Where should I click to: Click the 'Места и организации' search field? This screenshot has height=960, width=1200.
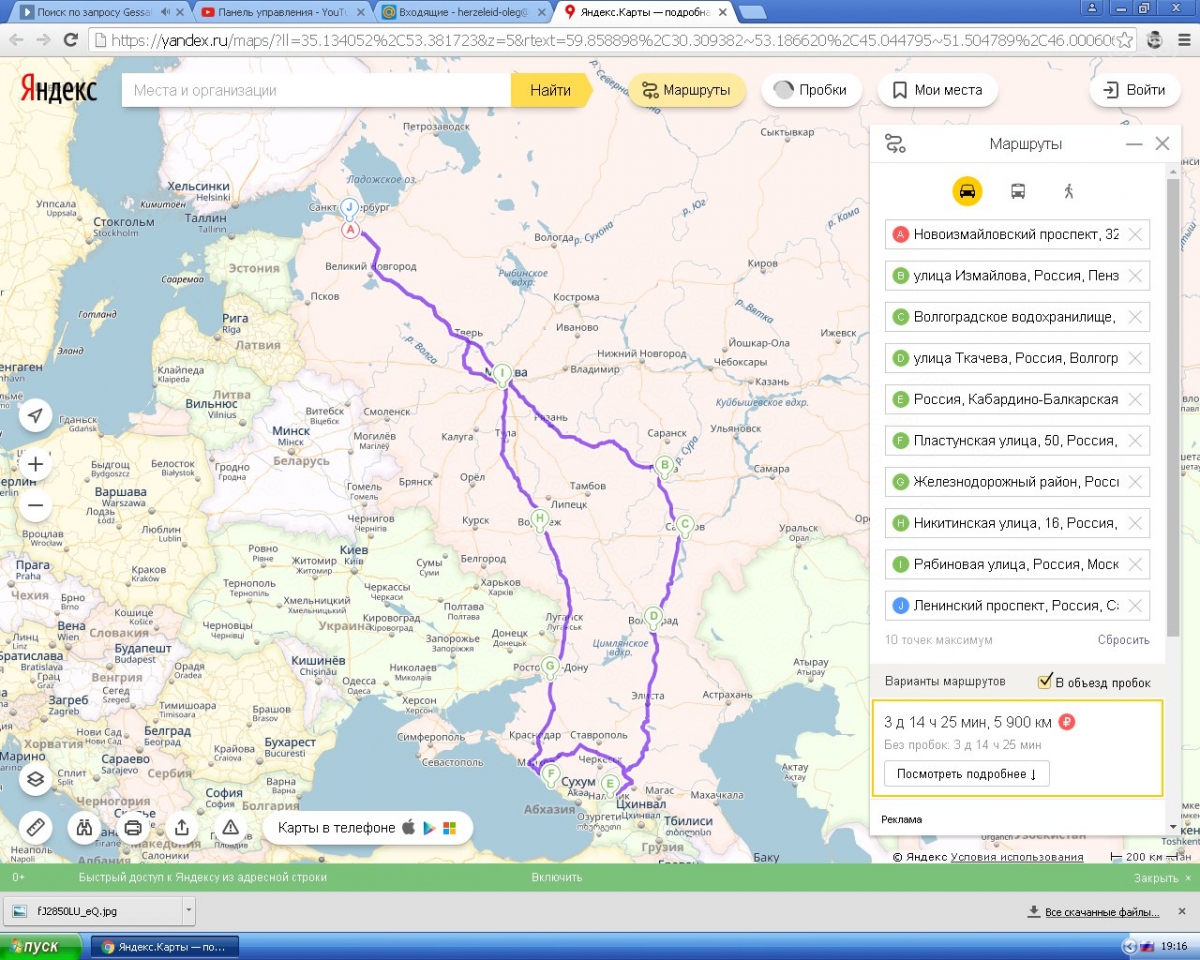point(316,90)
